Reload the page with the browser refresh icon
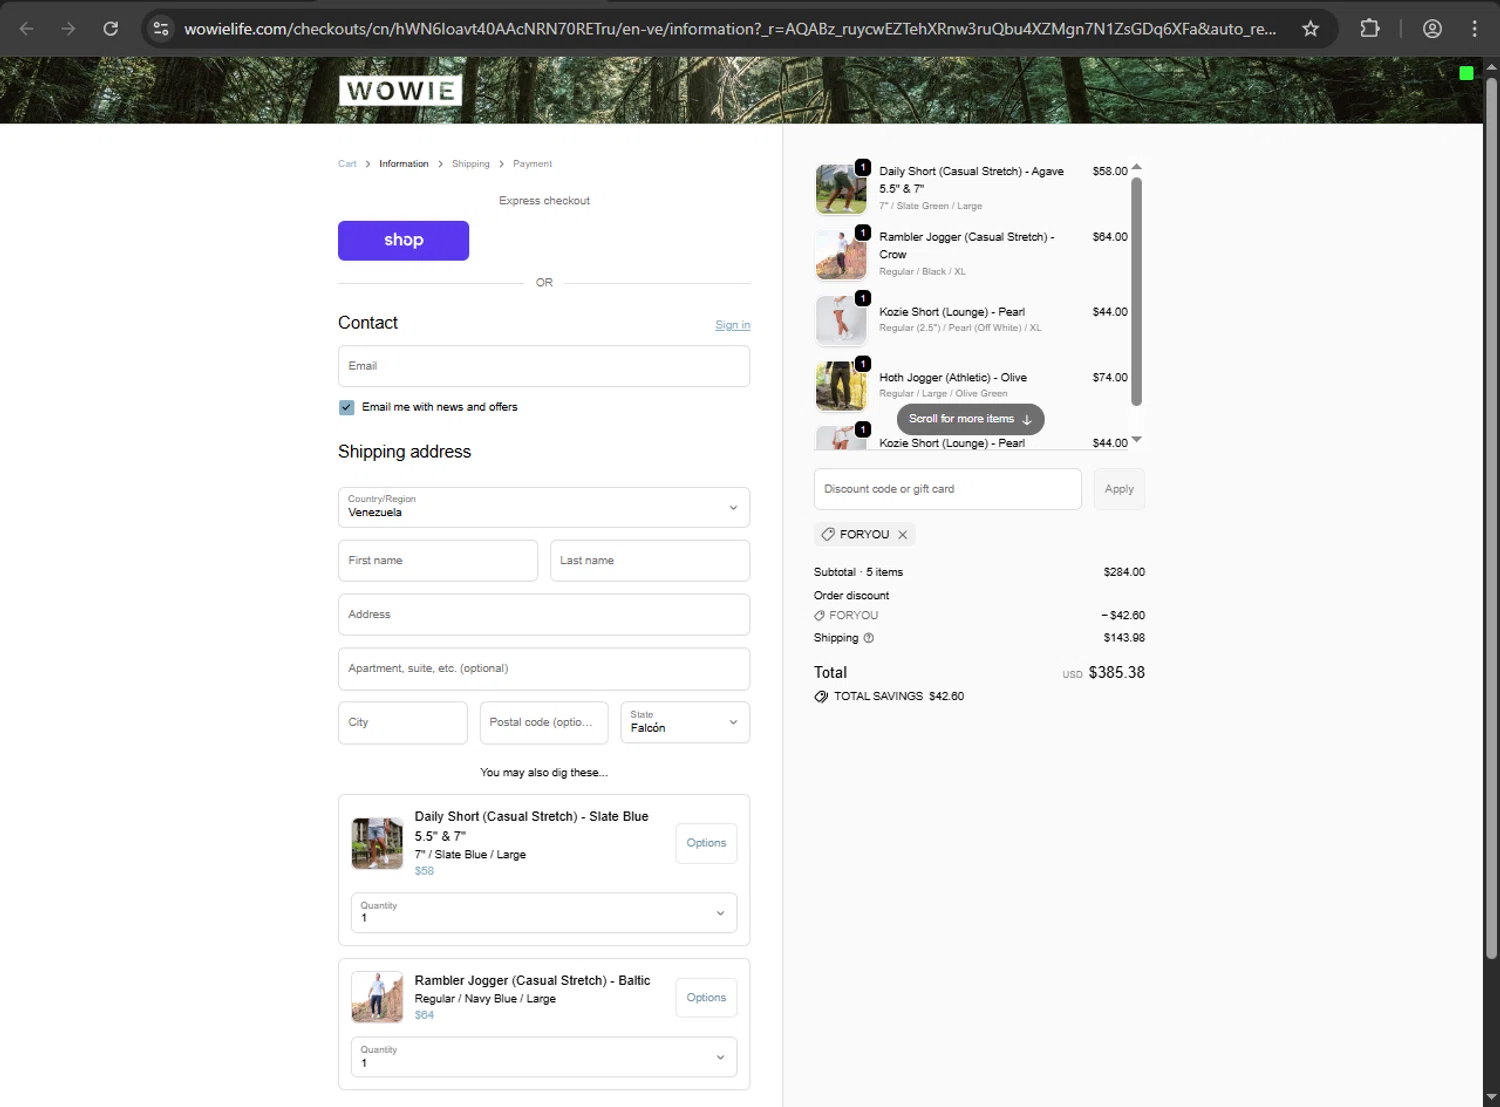The width and height of the screenshot is (1500, 1107). (111, 29)
